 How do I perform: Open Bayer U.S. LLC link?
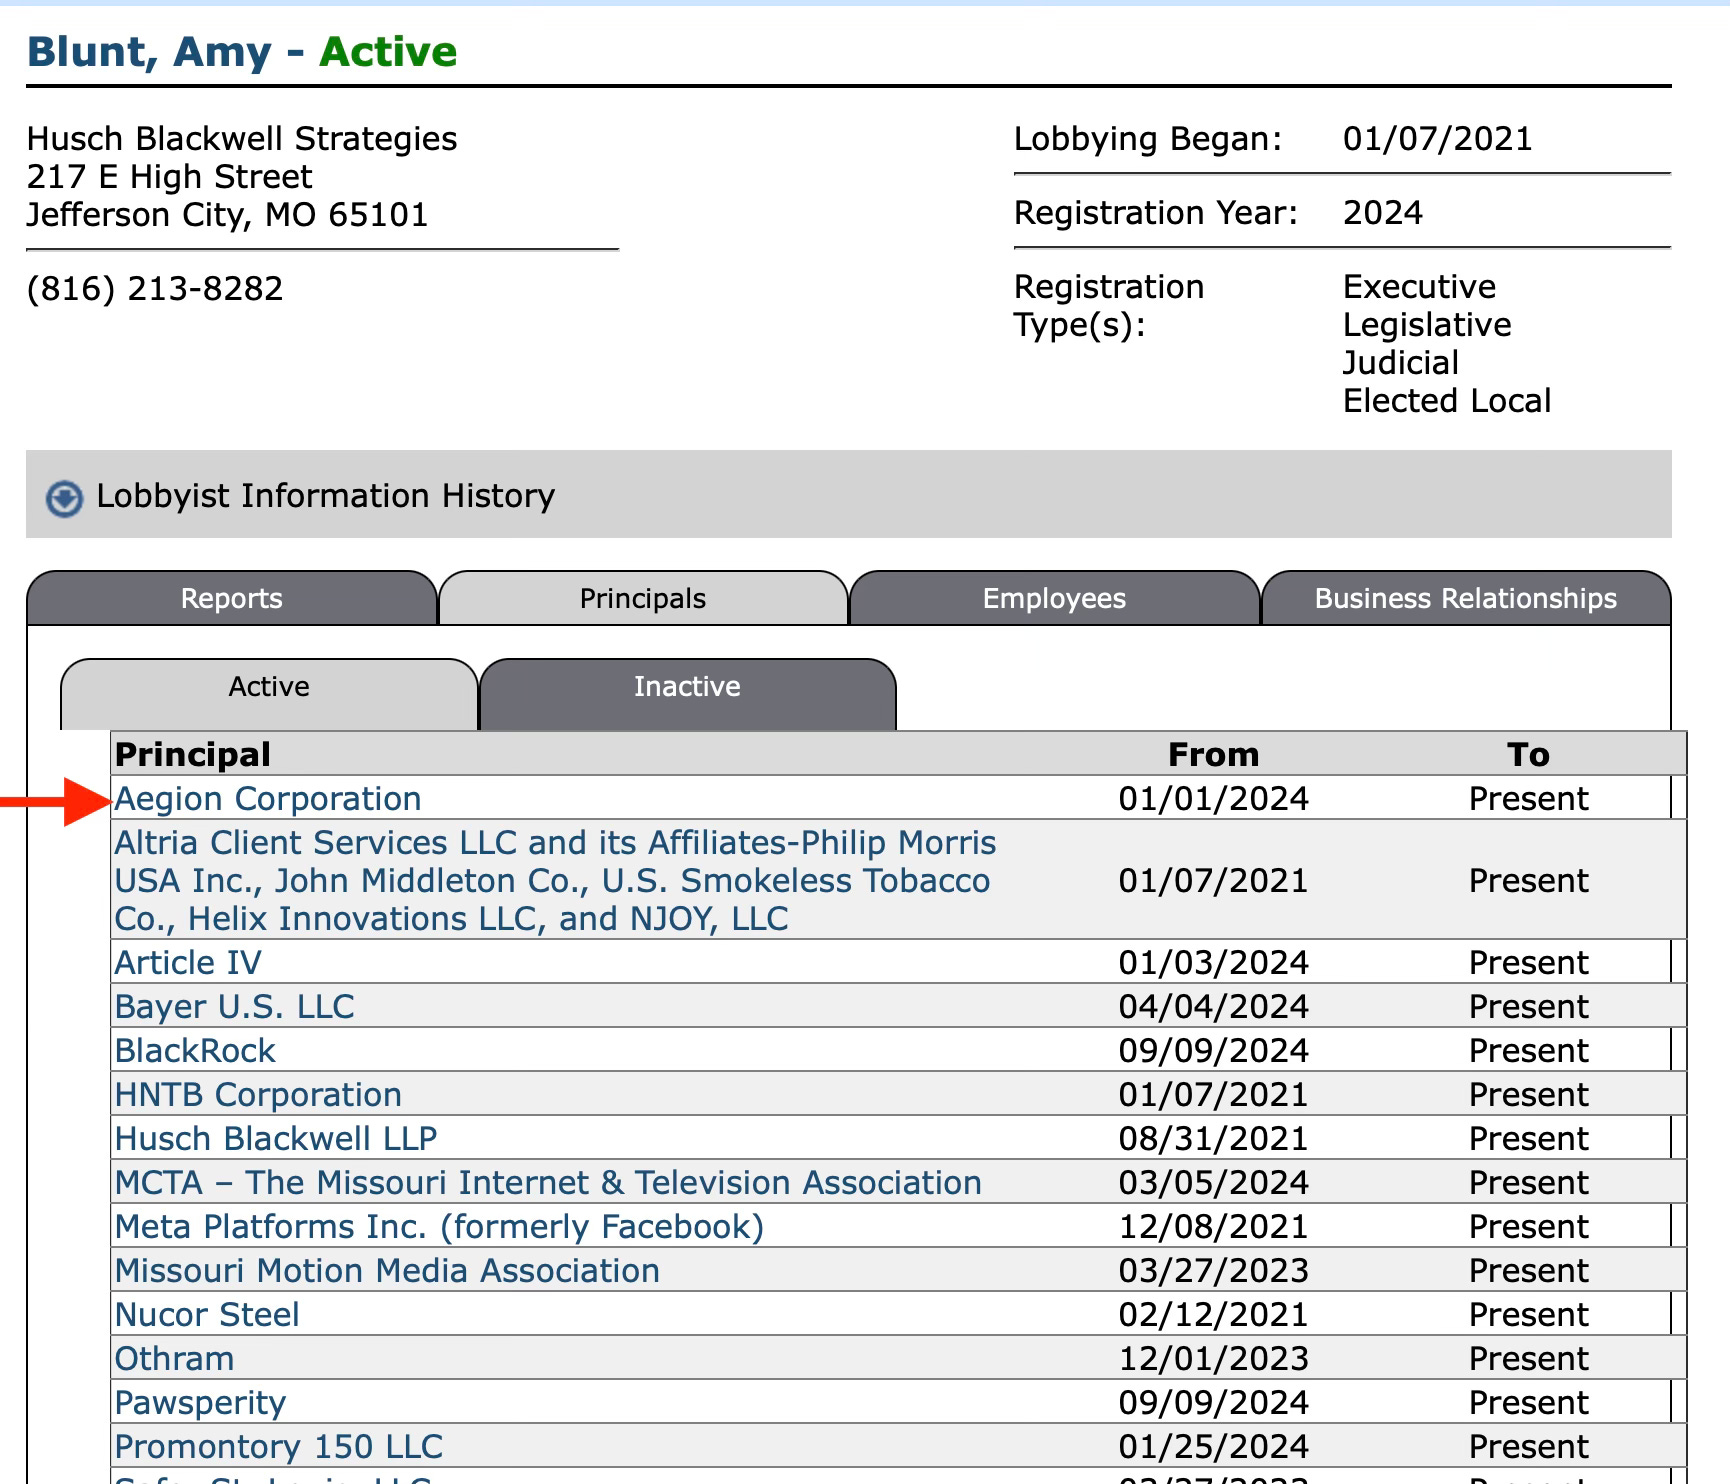[x=235, y=1007]
